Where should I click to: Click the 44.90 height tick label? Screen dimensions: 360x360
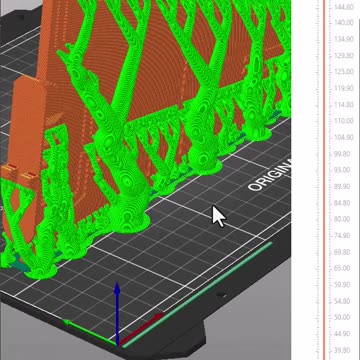tap(342, 334)
